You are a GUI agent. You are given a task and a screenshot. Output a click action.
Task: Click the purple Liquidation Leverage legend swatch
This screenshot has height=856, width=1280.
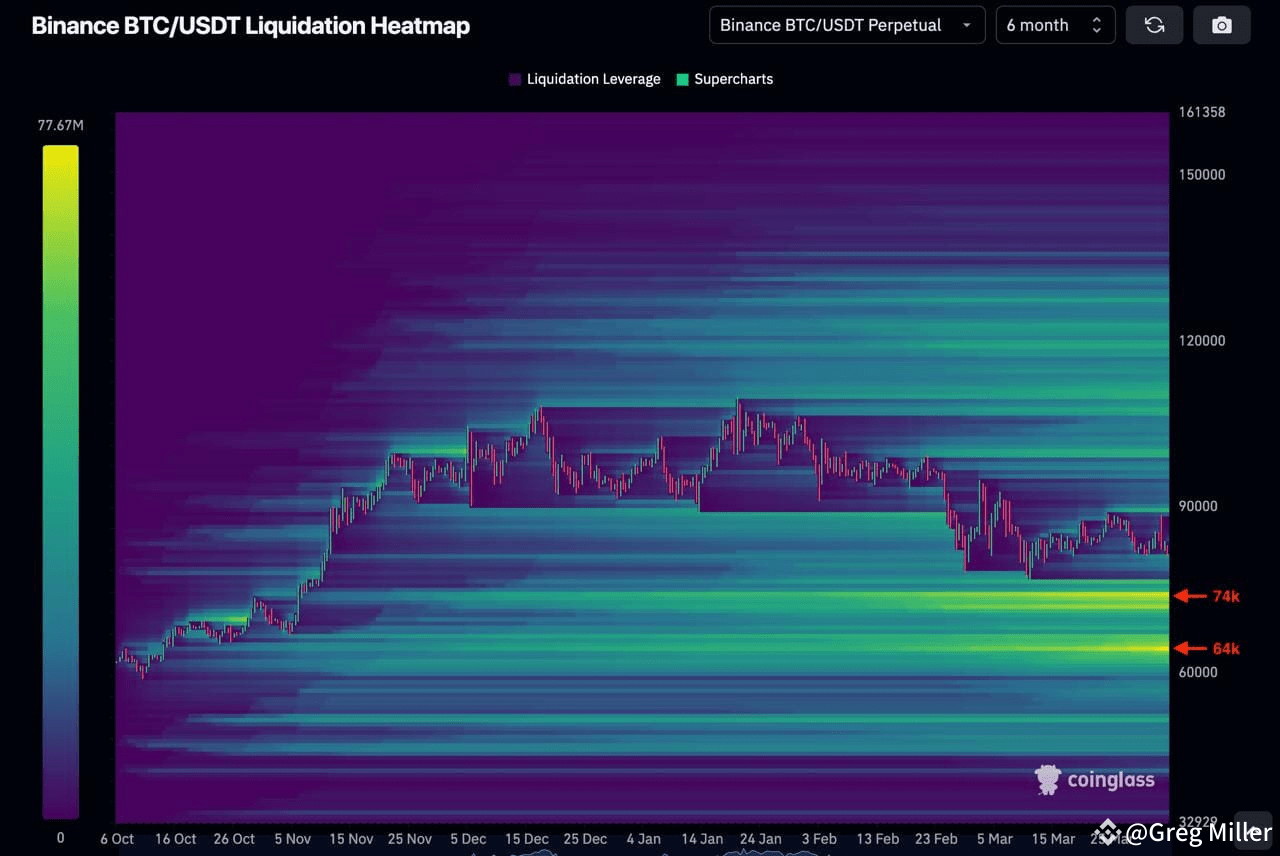point(515,79)
